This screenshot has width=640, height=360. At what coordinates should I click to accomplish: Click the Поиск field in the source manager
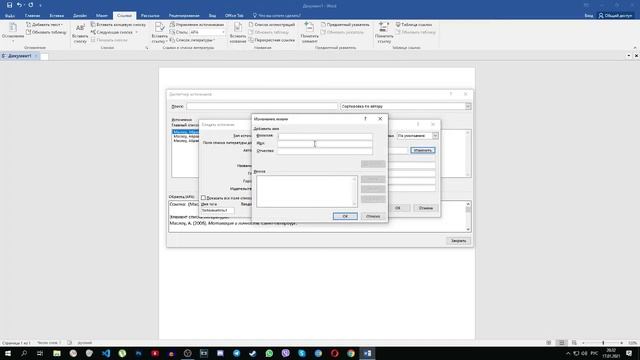[x=262, y=106]
